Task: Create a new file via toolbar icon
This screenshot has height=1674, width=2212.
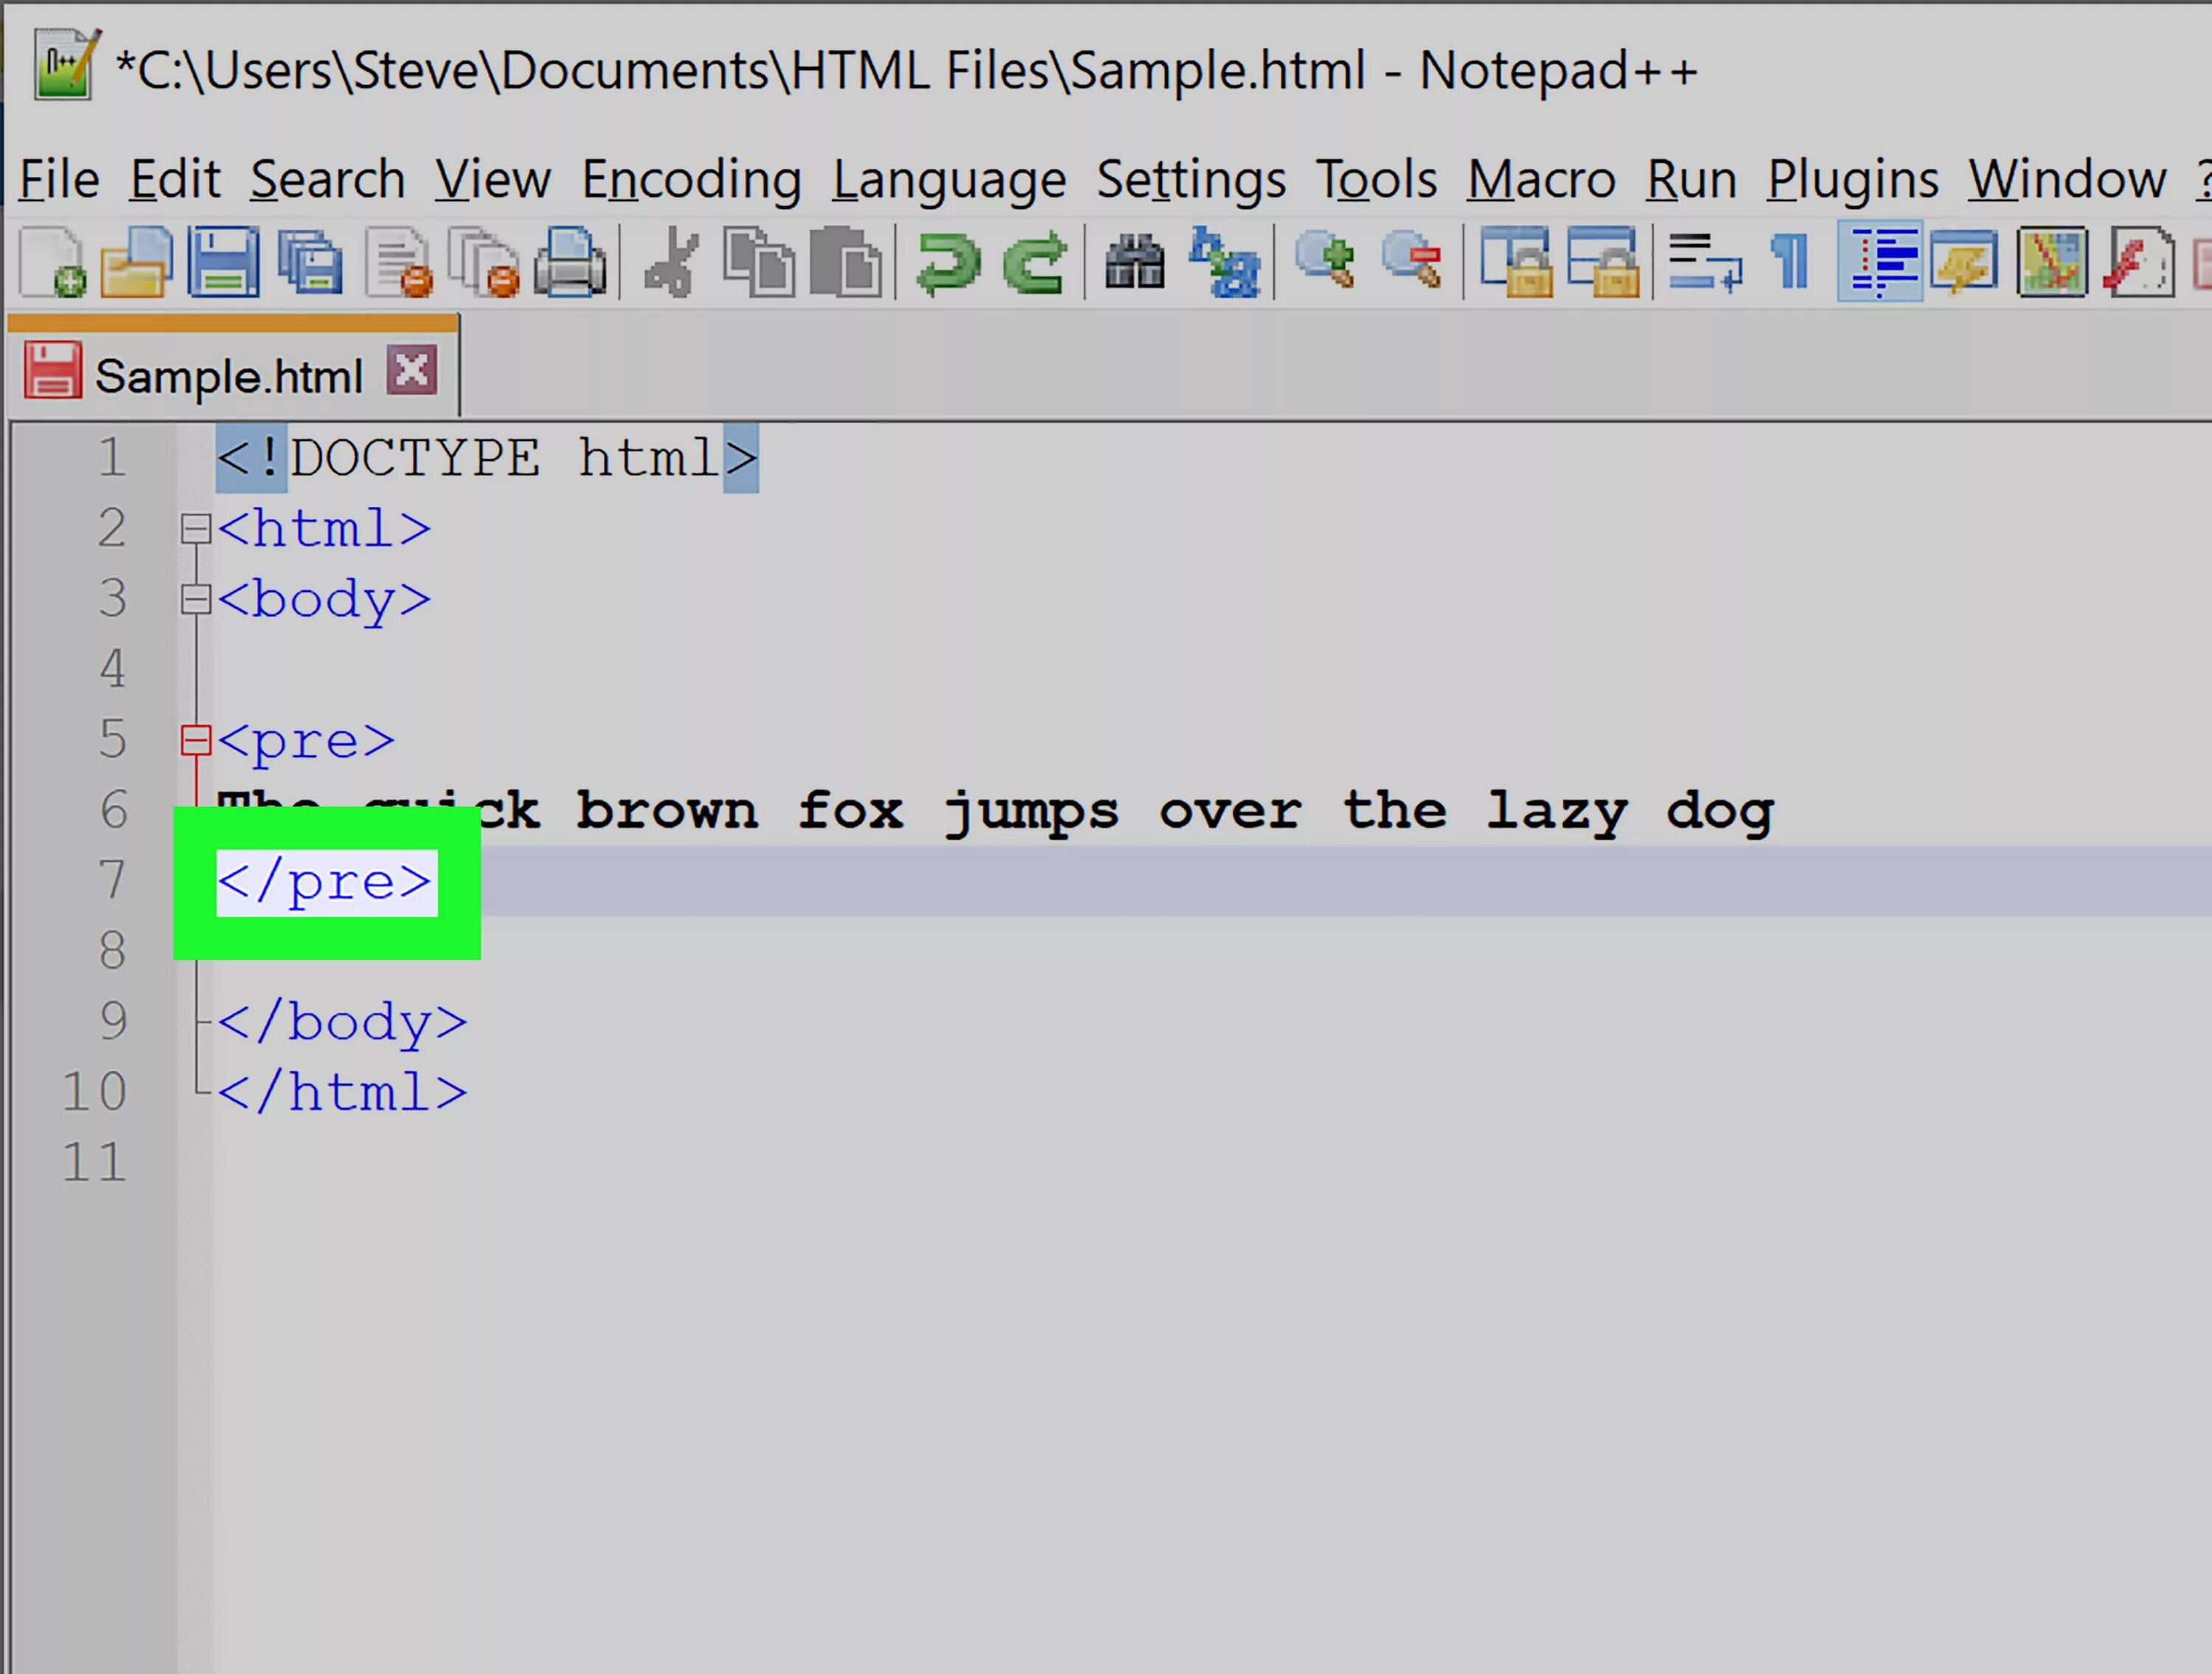Action: (x=52, y=262)
